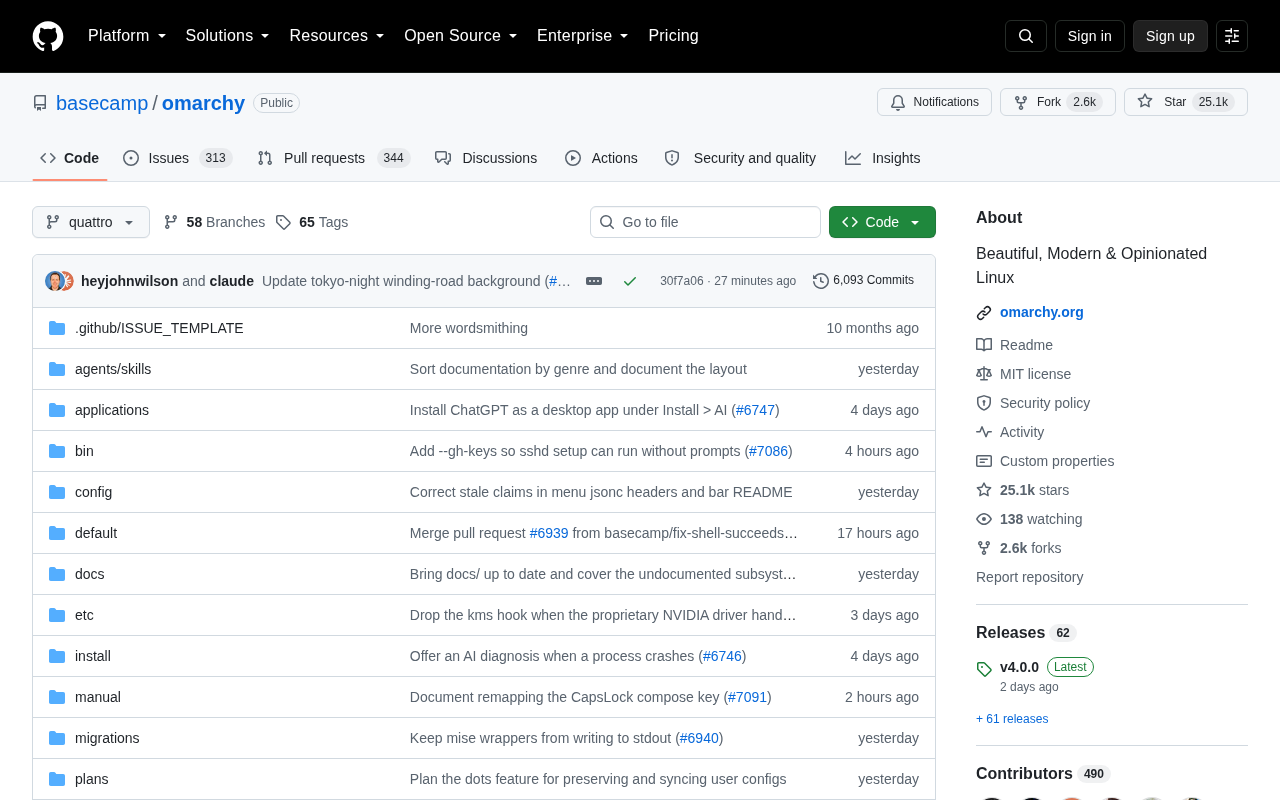Image resolution: width=1280 pixels, height=800 pixels.
Task: View the 65 Tags link
Action: (x=312, y=222)
